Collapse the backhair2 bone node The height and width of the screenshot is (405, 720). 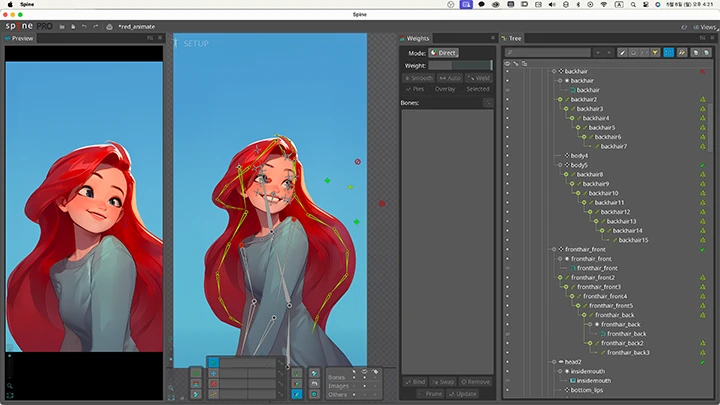click(x=560, y=99)
